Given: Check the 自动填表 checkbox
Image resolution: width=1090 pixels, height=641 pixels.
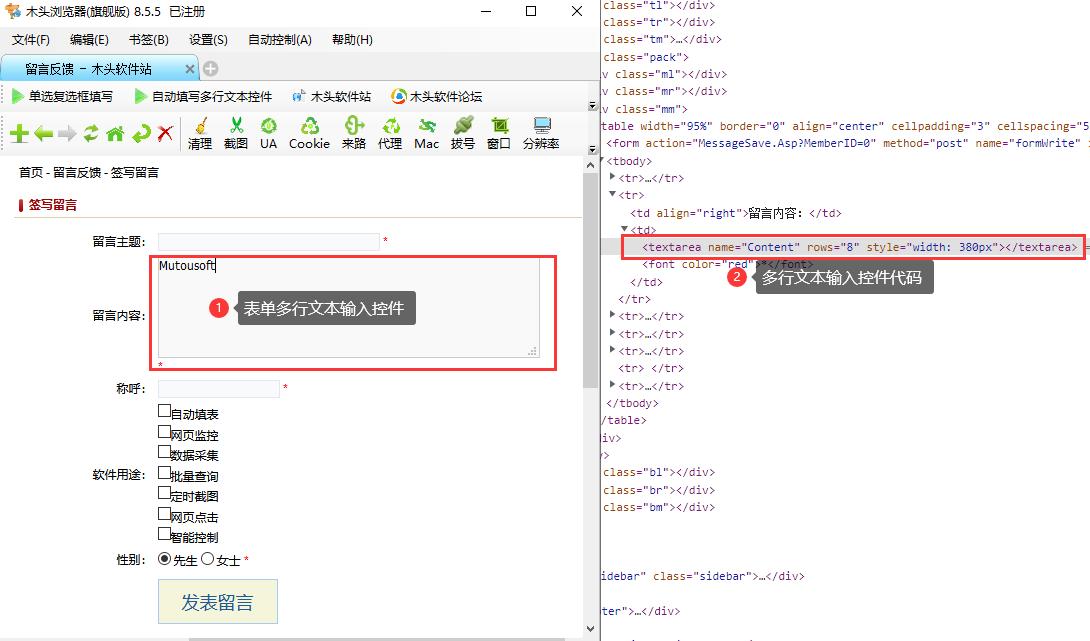Looking at the screenshot, I should tap(164, 411).
